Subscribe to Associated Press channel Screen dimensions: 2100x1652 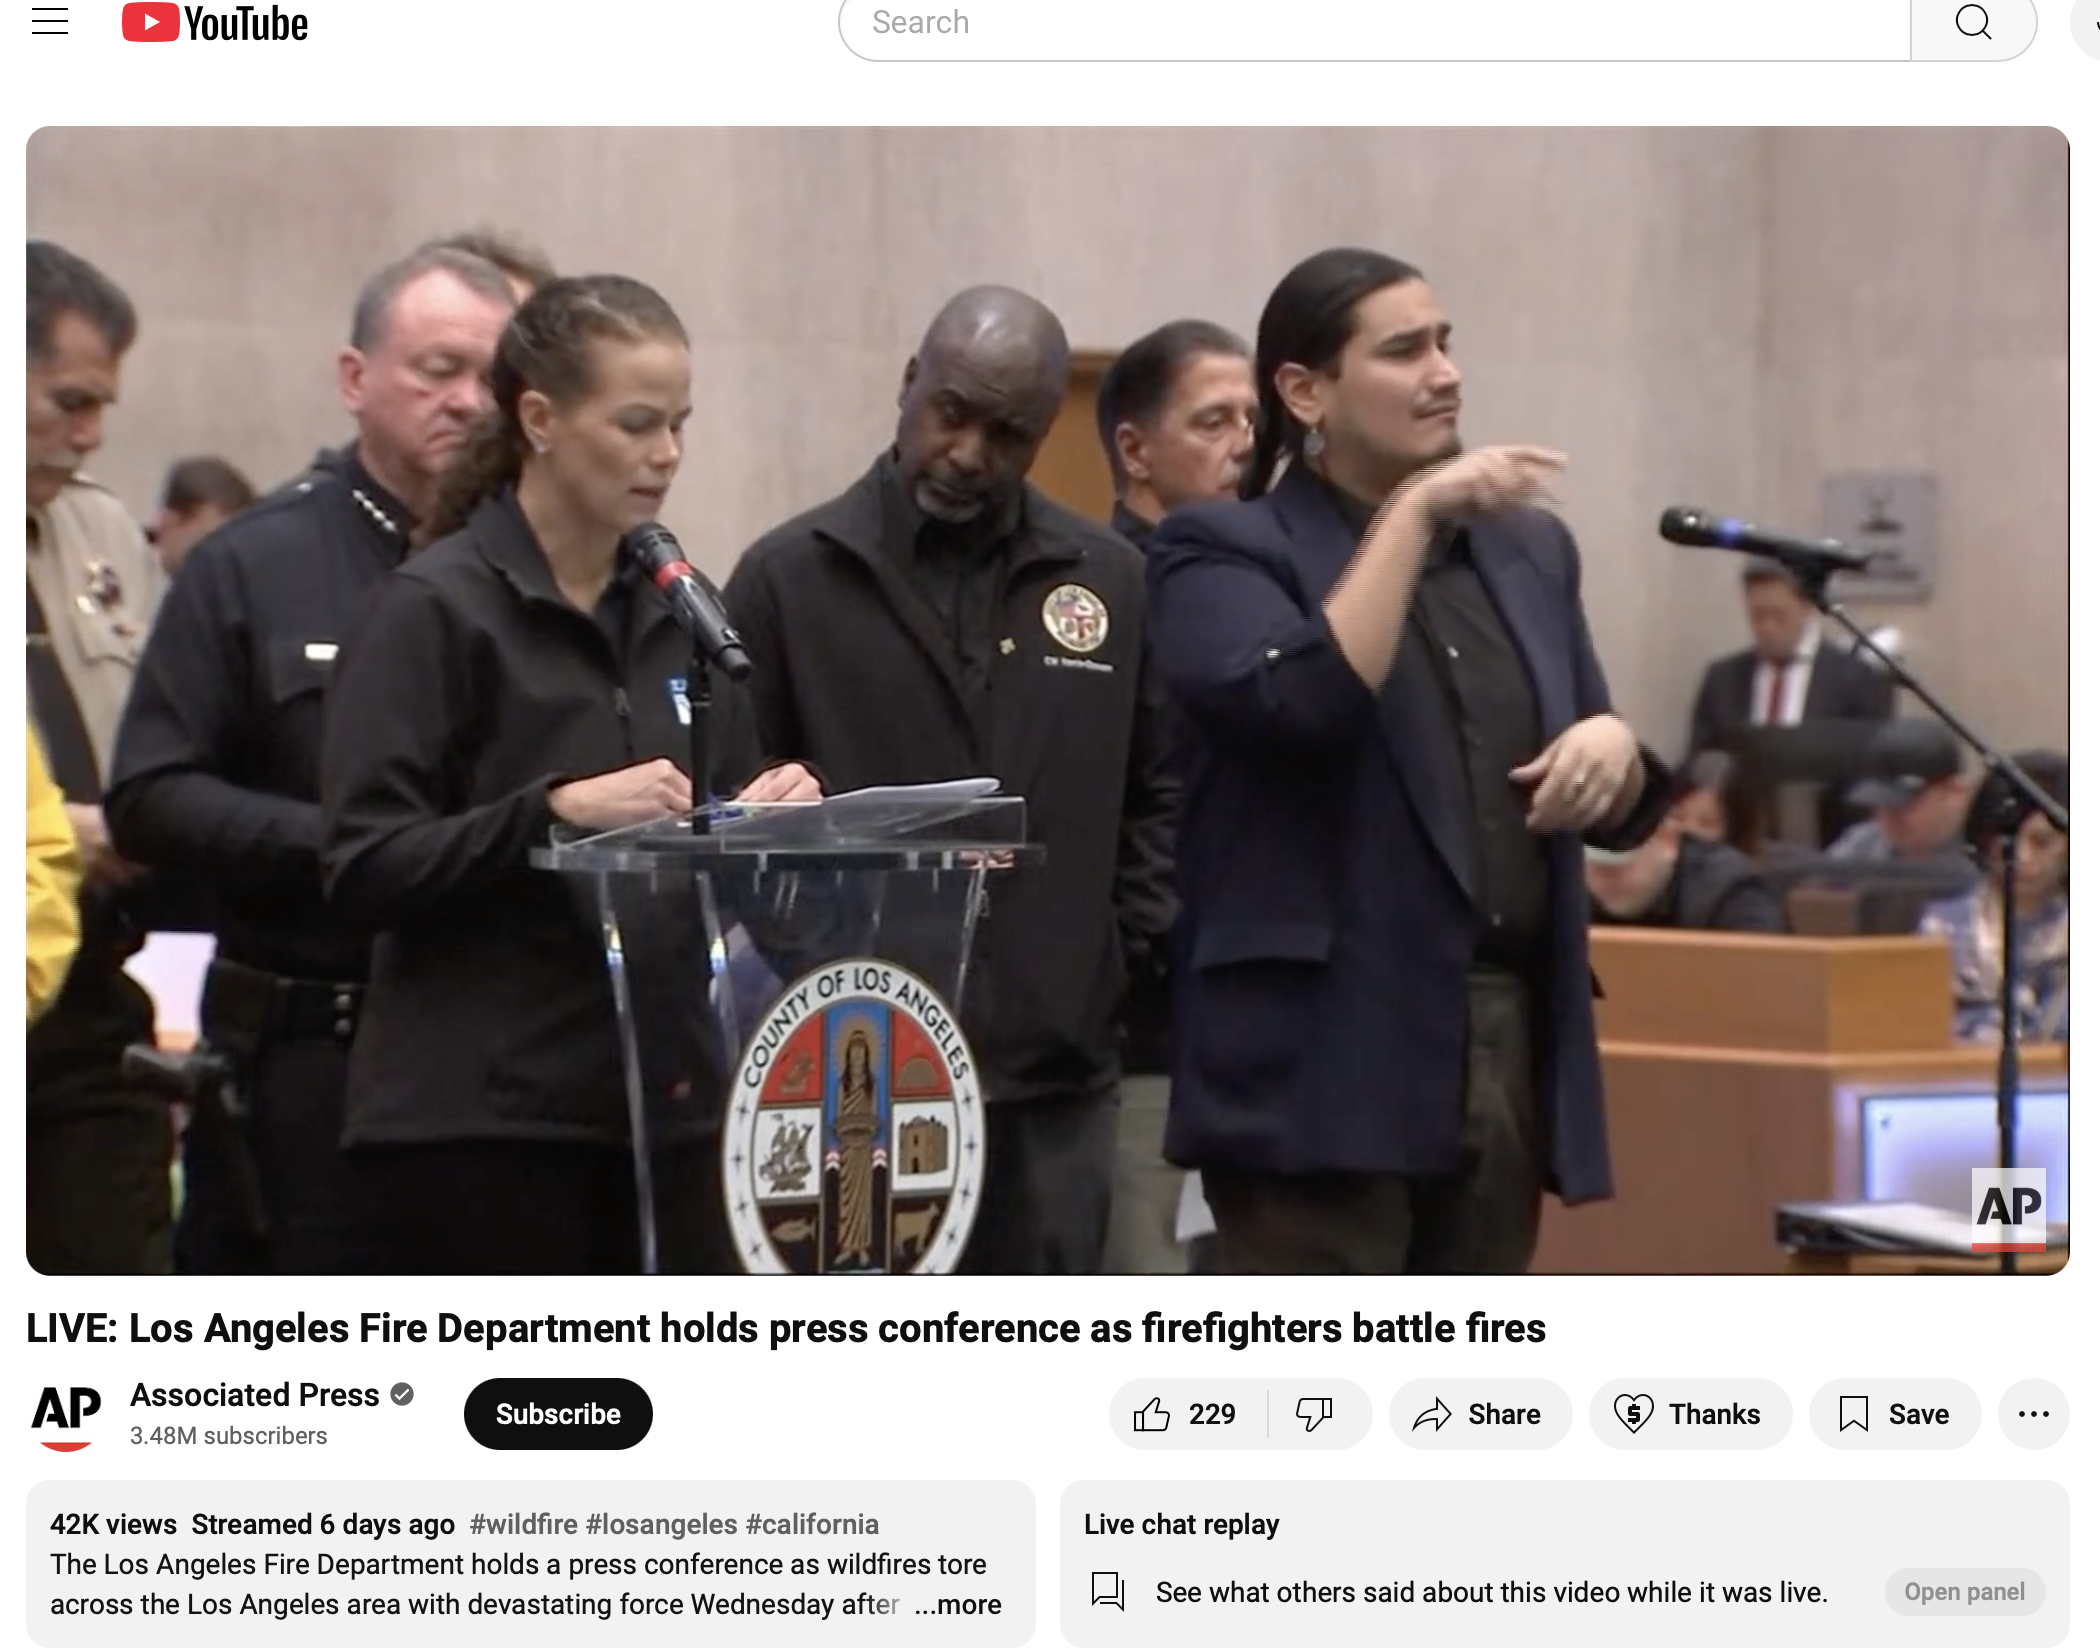tap(558, 1414)
